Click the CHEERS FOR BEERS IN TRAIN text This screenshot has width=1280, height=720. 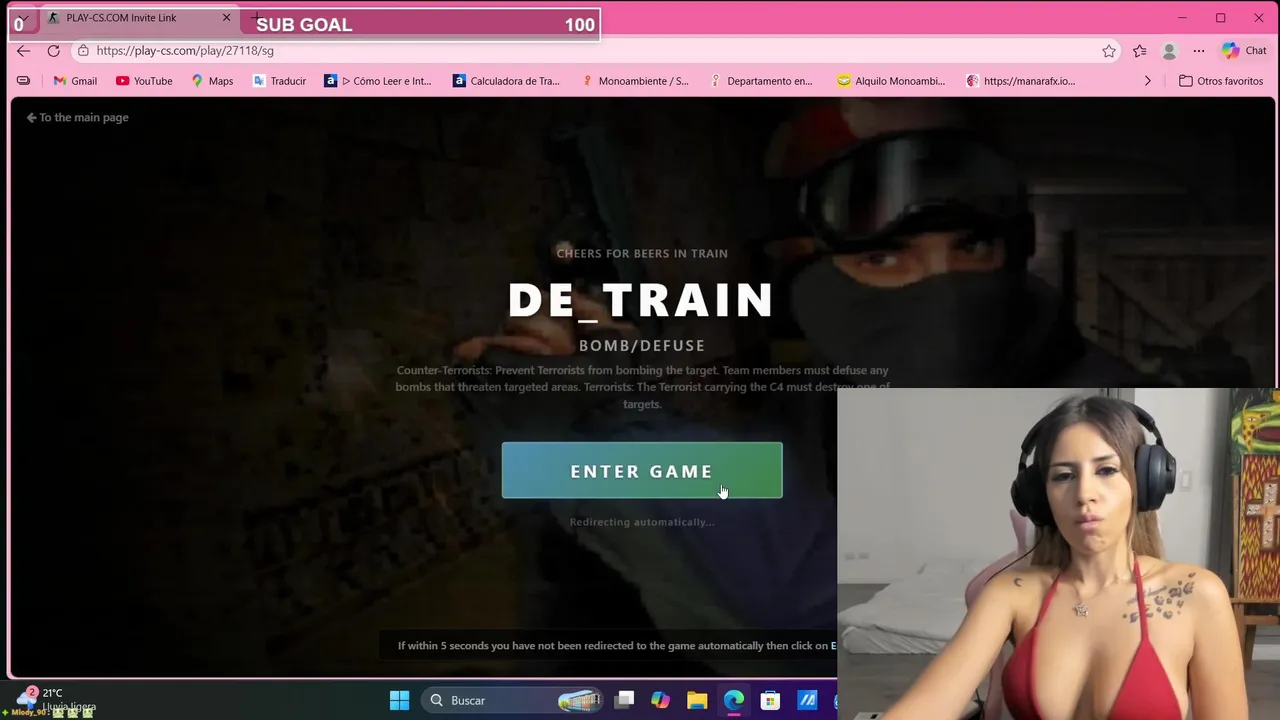click(x=642, y=253)
